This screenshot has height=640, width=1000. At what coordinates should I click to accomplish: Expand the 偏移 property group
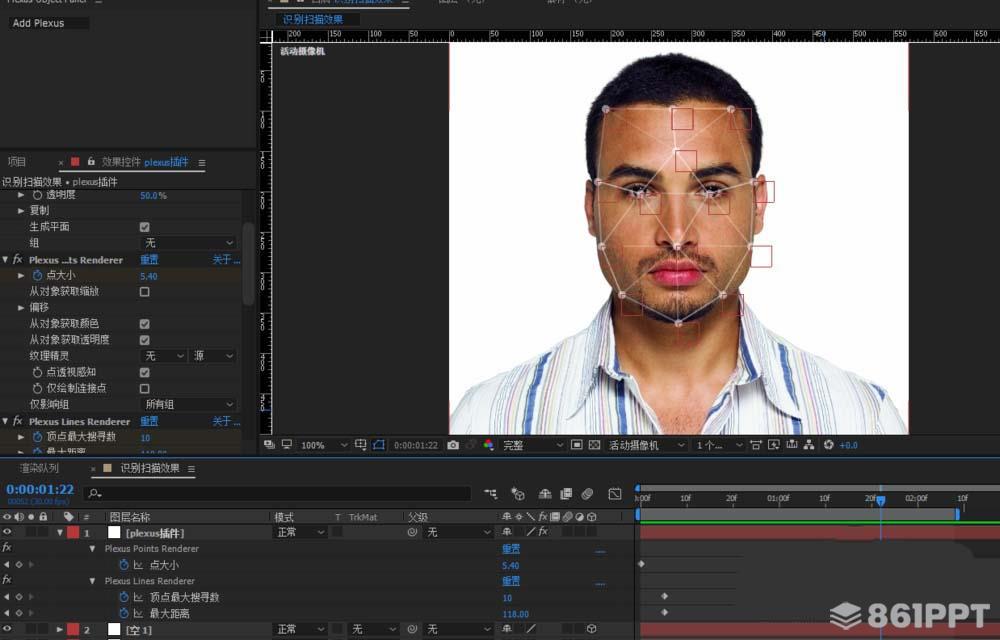21,307
